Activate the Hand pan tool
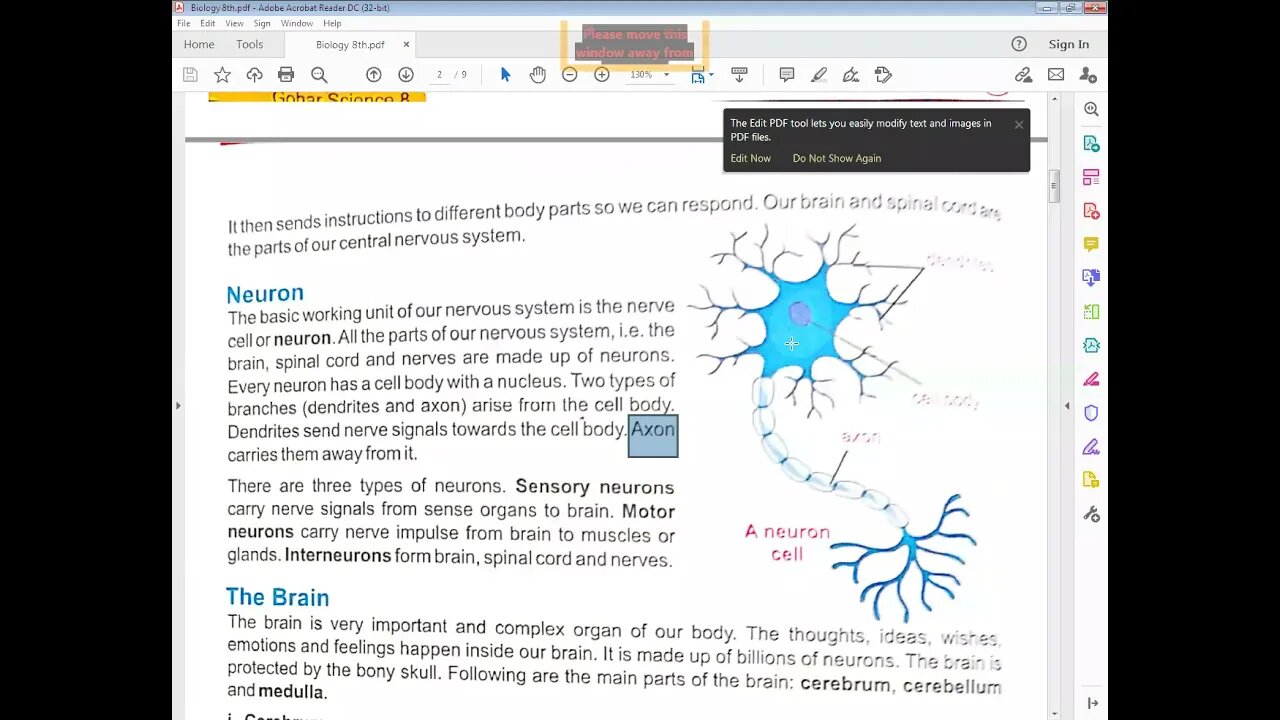 (x=538, y=75)
